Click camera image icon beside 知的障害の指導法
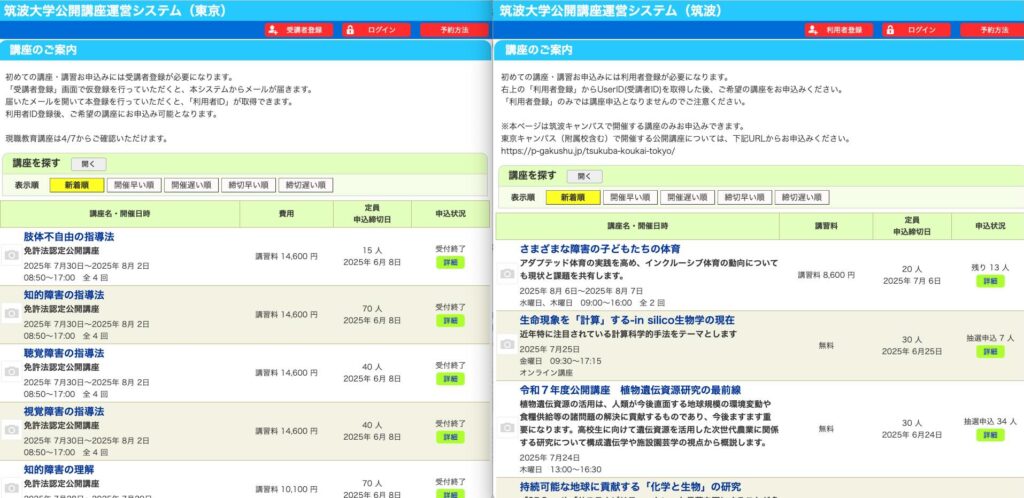Screen dimensions: 1024x498 click(x=11, y=313)
